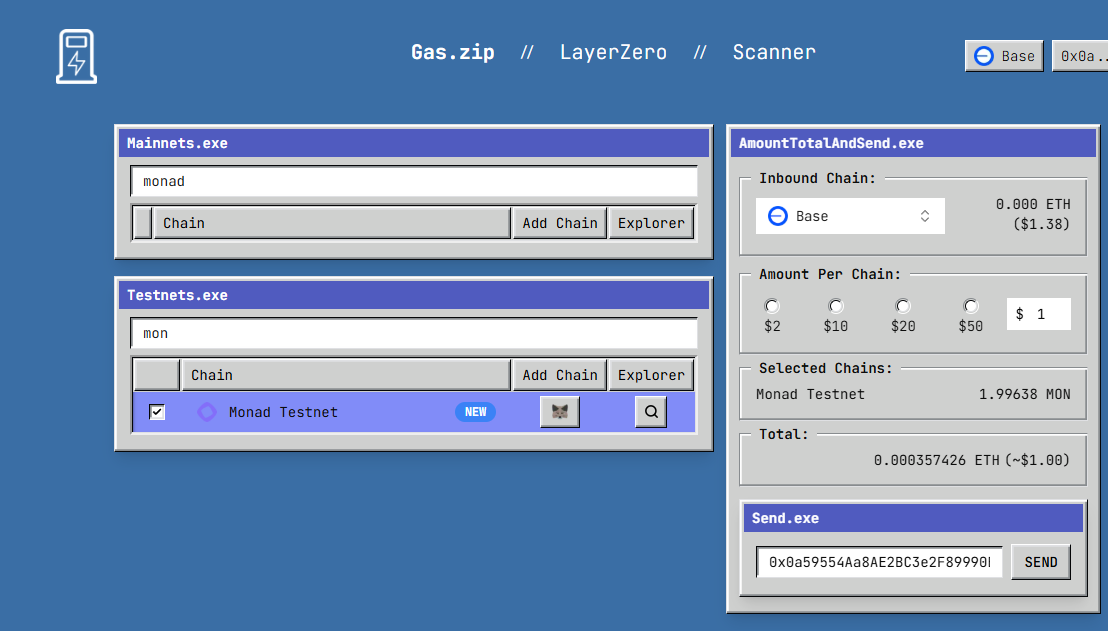The width and height of the screenshot is (1108, 631).
Task: Click the Chain column header in Mainnets
Action: (x=332, y=223)
